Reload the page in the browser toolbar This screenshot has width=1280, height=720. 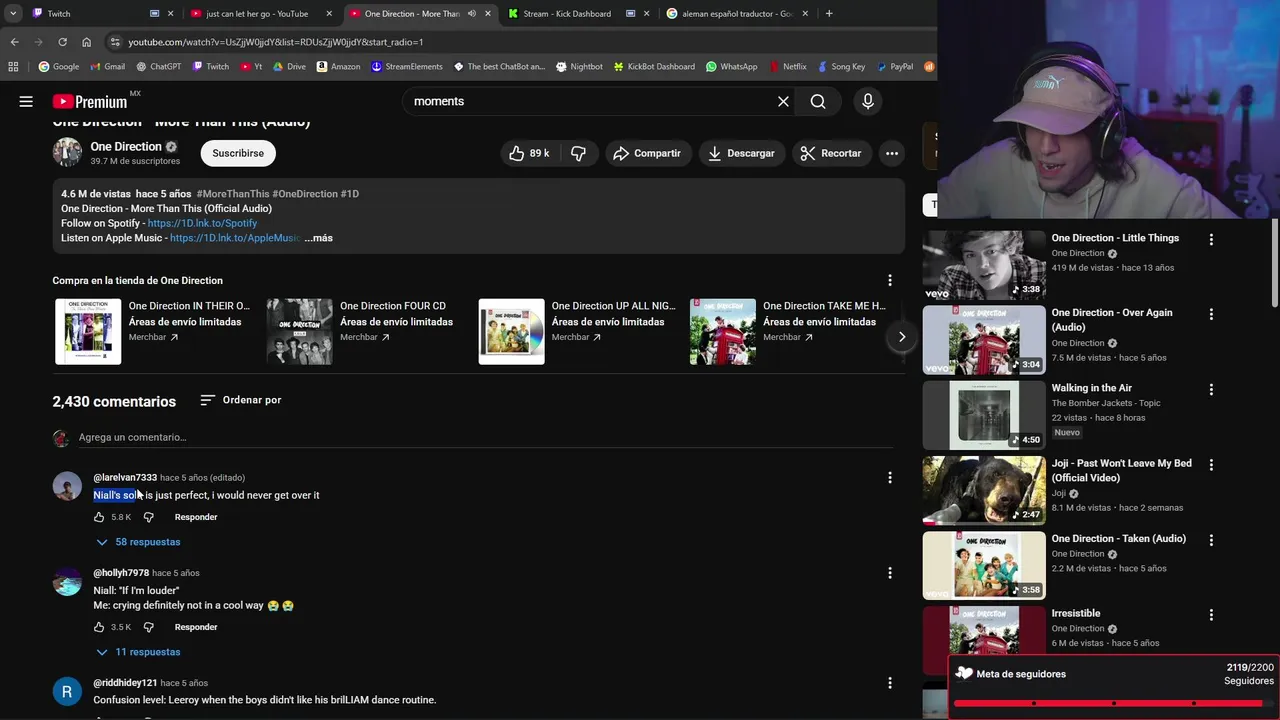coord(62,42)
